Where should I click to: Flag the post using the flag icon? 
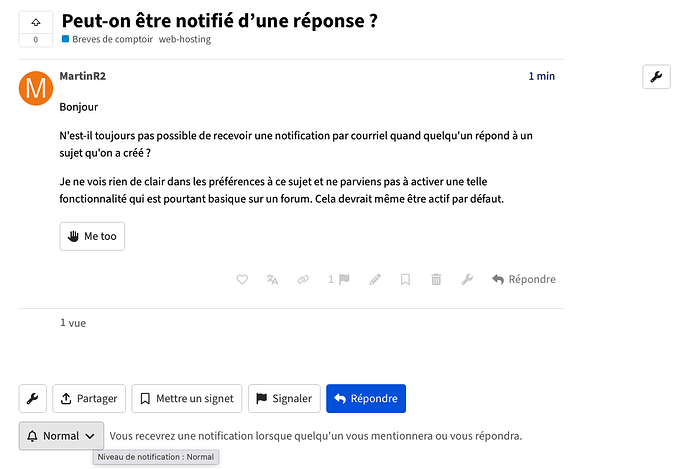(339, 279)
